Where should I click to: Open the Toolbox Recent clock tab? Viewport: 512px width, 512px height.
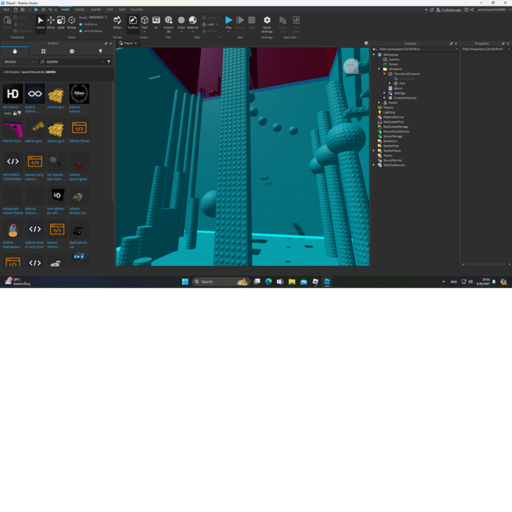[x=72, y=51]
